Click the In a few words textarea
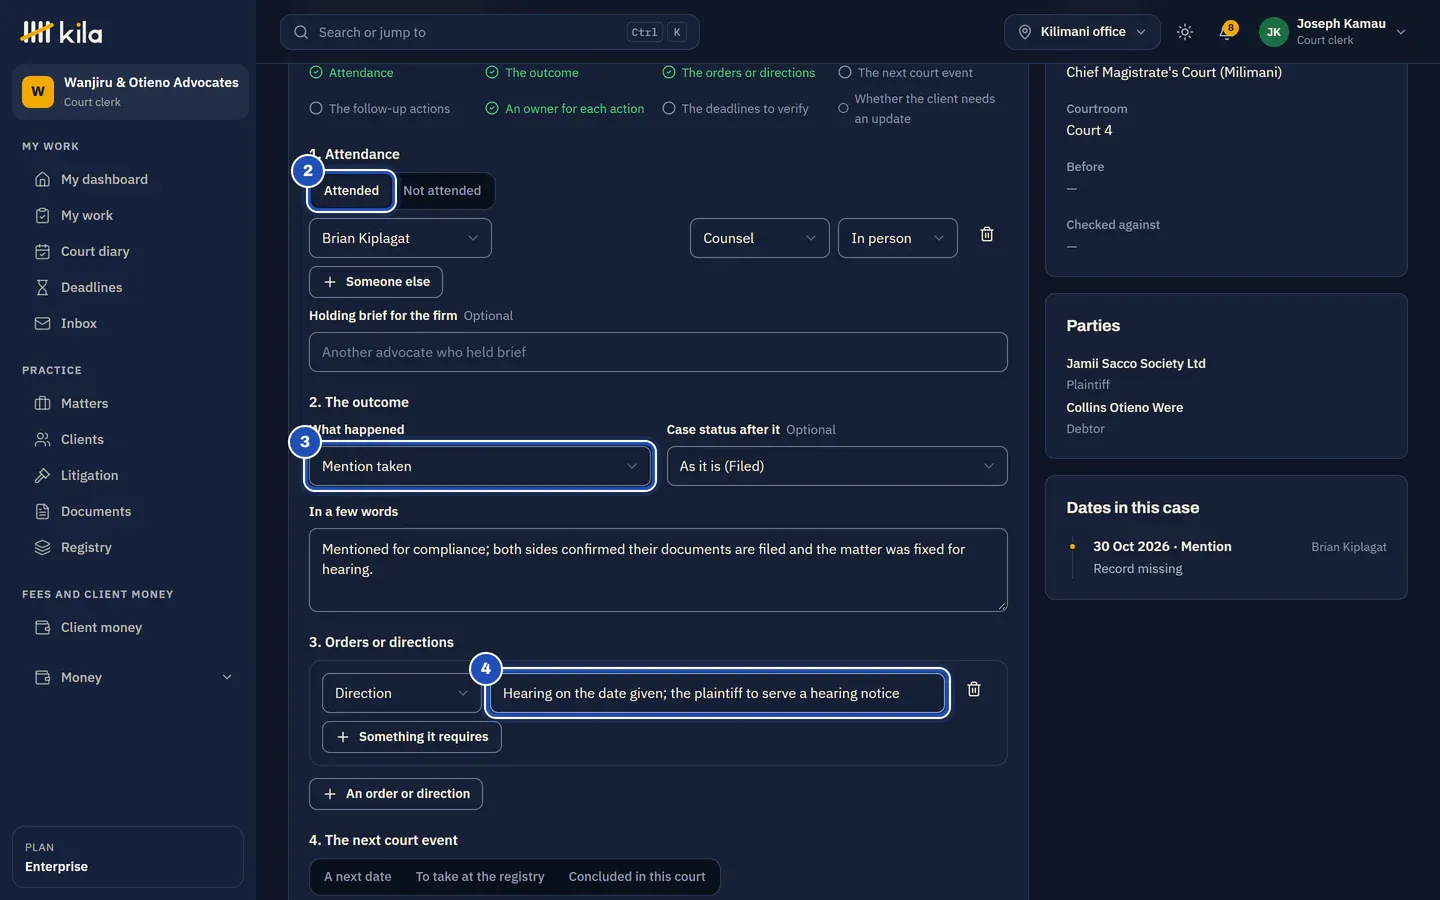 pos(658,570)
